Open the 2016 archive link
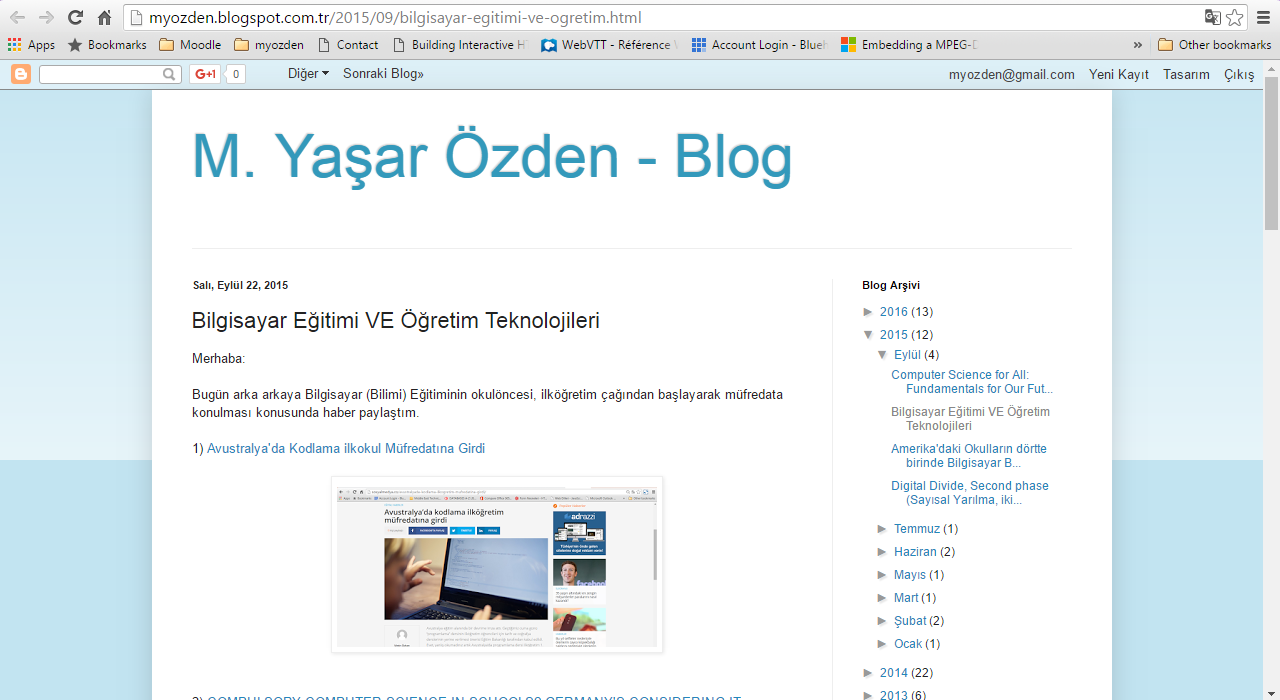Viewport: 1280px width, 700px height. [894, 312]
